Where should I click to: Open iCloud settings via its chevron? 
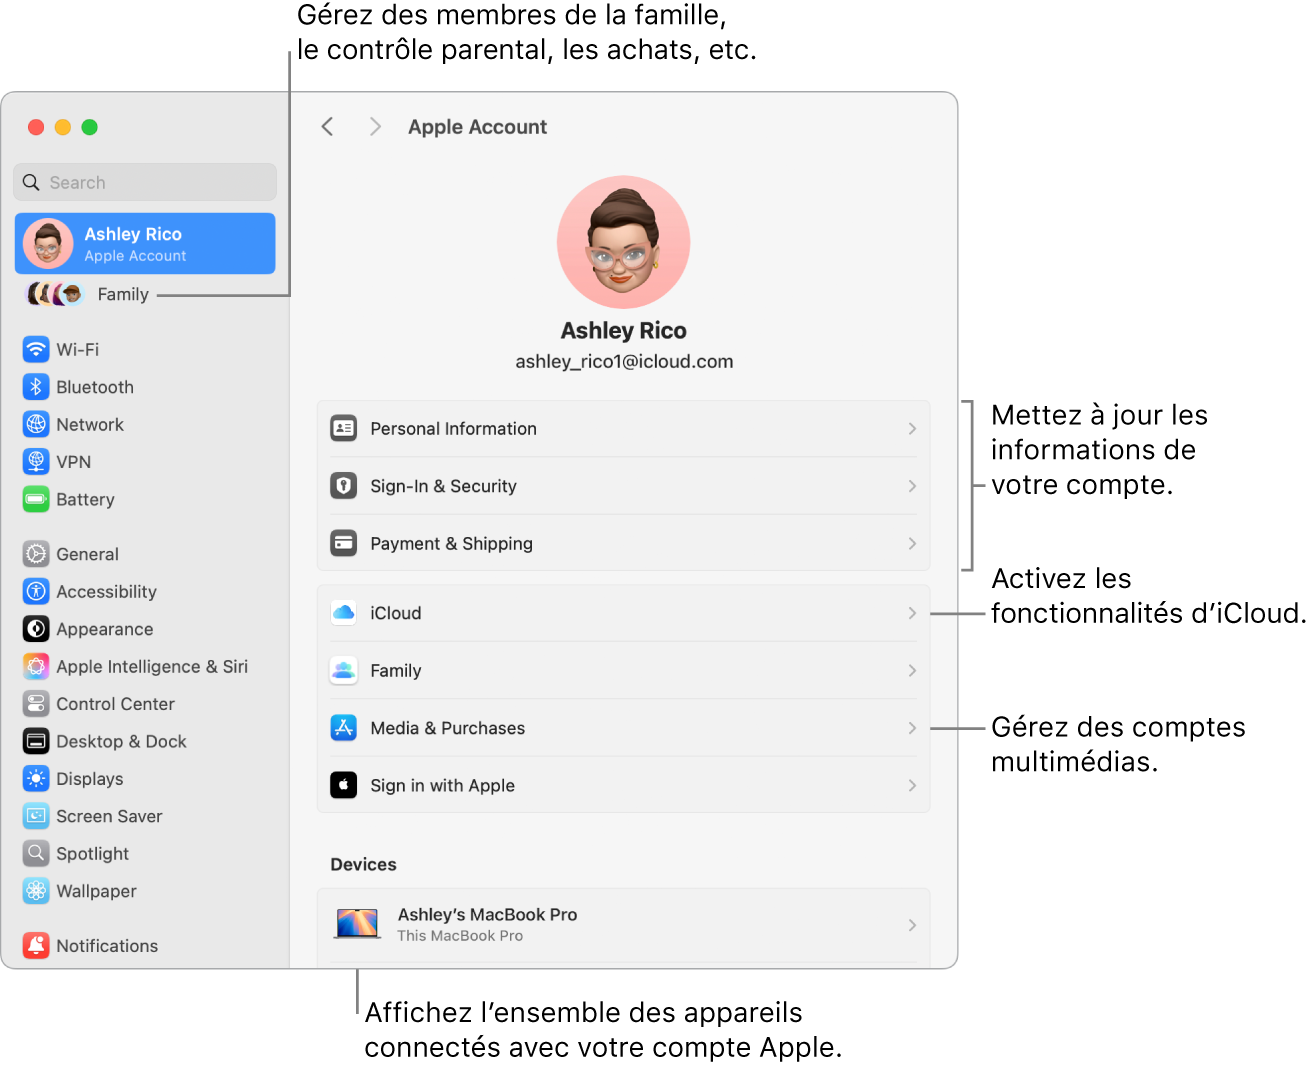tap(912, 613)
